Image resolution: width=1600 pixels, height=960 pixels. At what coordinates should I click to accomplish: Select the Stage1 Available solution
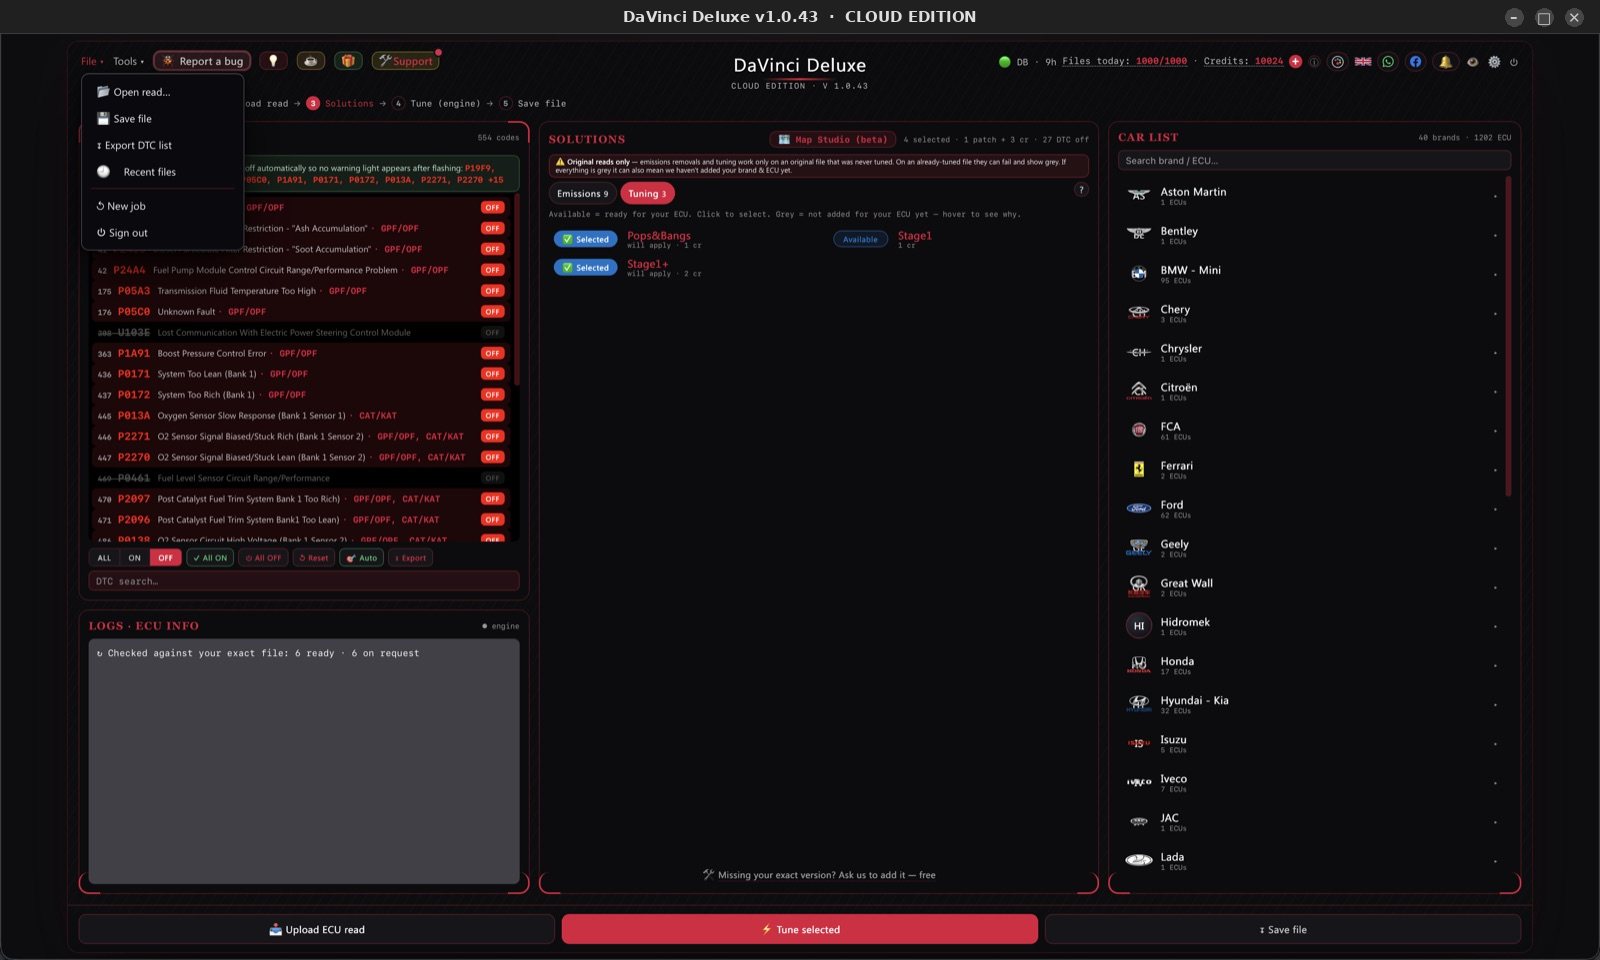click(x=860, y=239)
